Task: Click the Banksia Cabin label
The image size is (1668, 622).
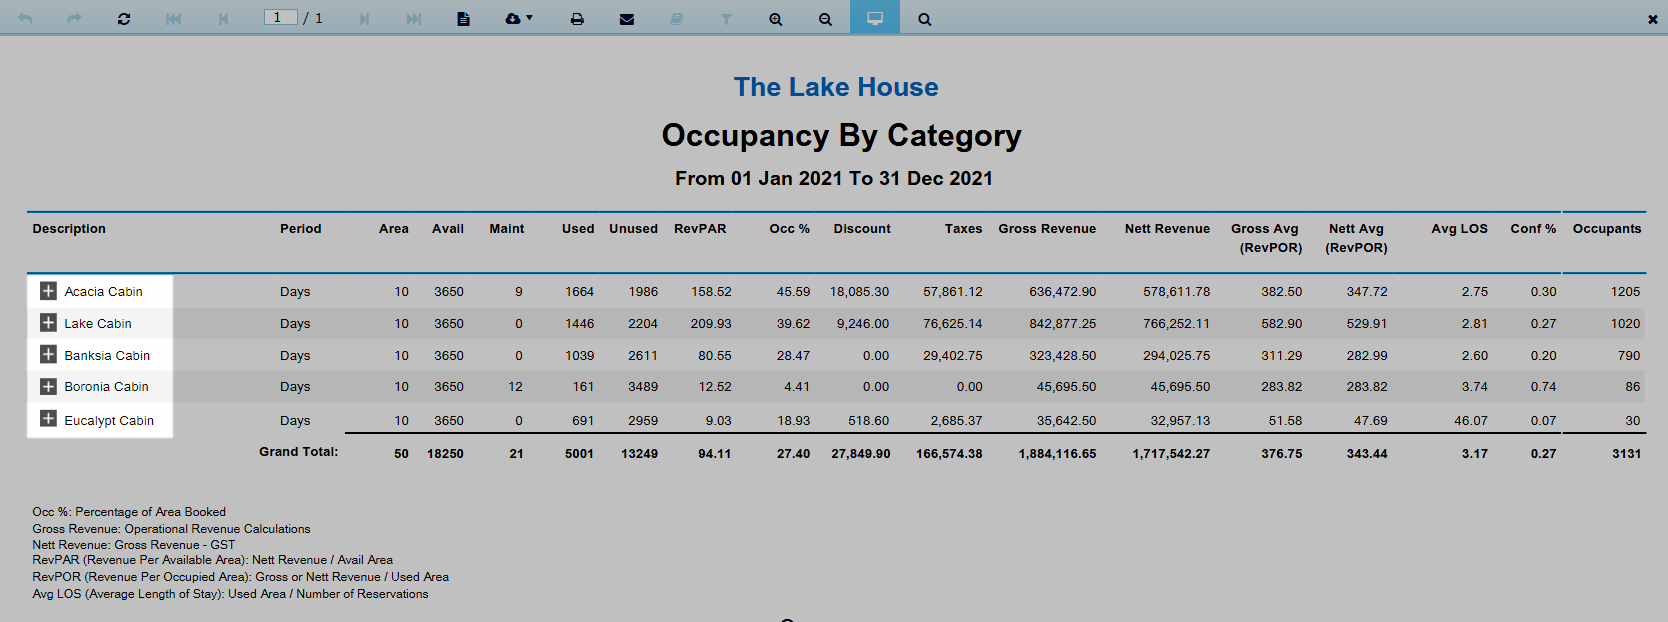Action: point(107,356)
